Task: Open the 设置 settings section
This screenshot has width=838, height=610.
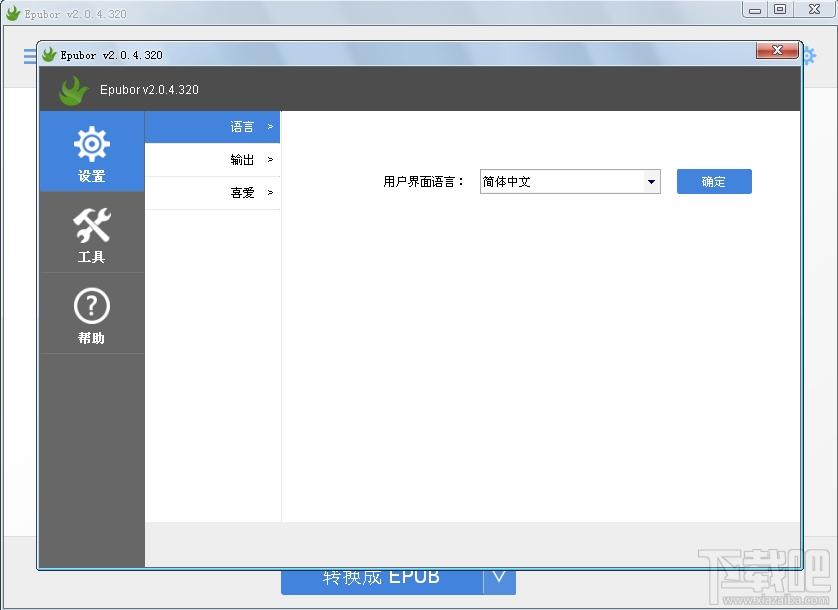Action: (x=92, y=152)
